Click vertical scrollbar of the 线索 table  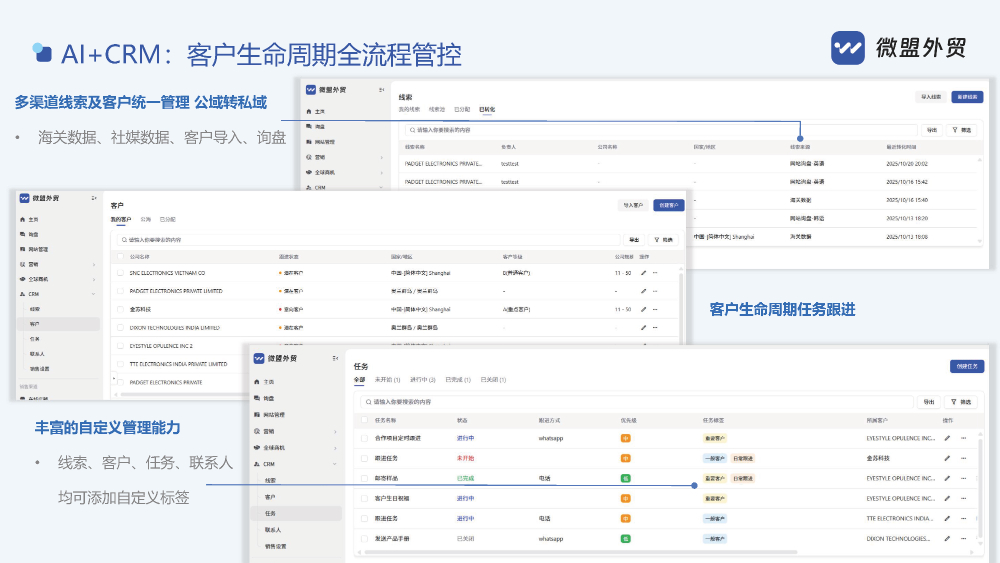980,200
